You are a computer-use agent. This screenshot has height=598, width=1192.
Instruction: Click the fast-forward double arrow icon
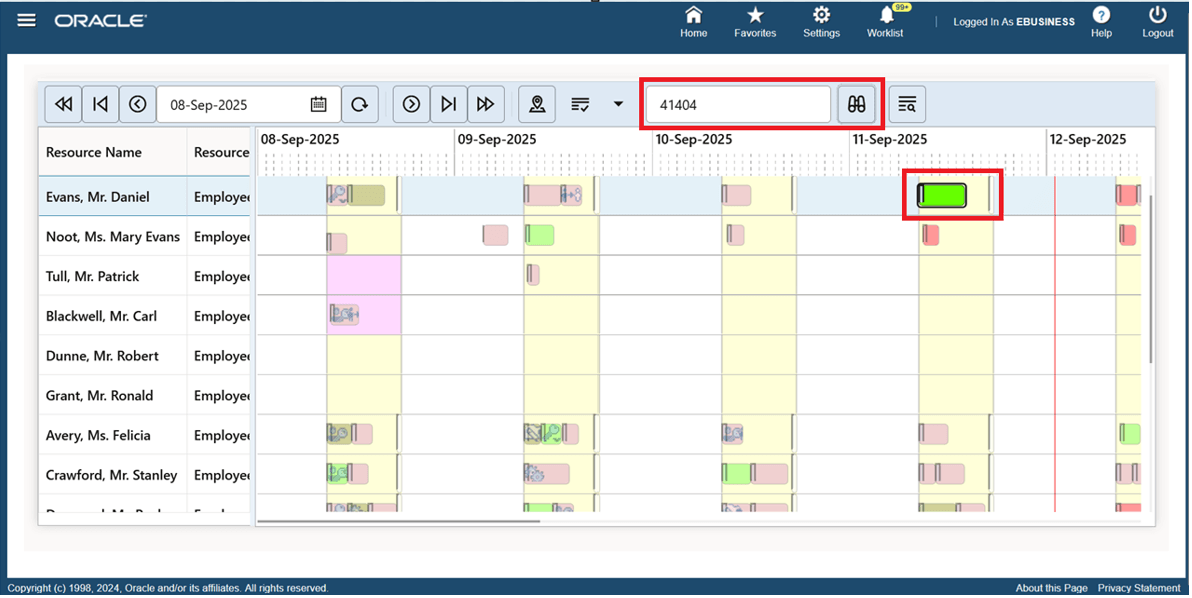pyautogui.click(x=486, y=103)
